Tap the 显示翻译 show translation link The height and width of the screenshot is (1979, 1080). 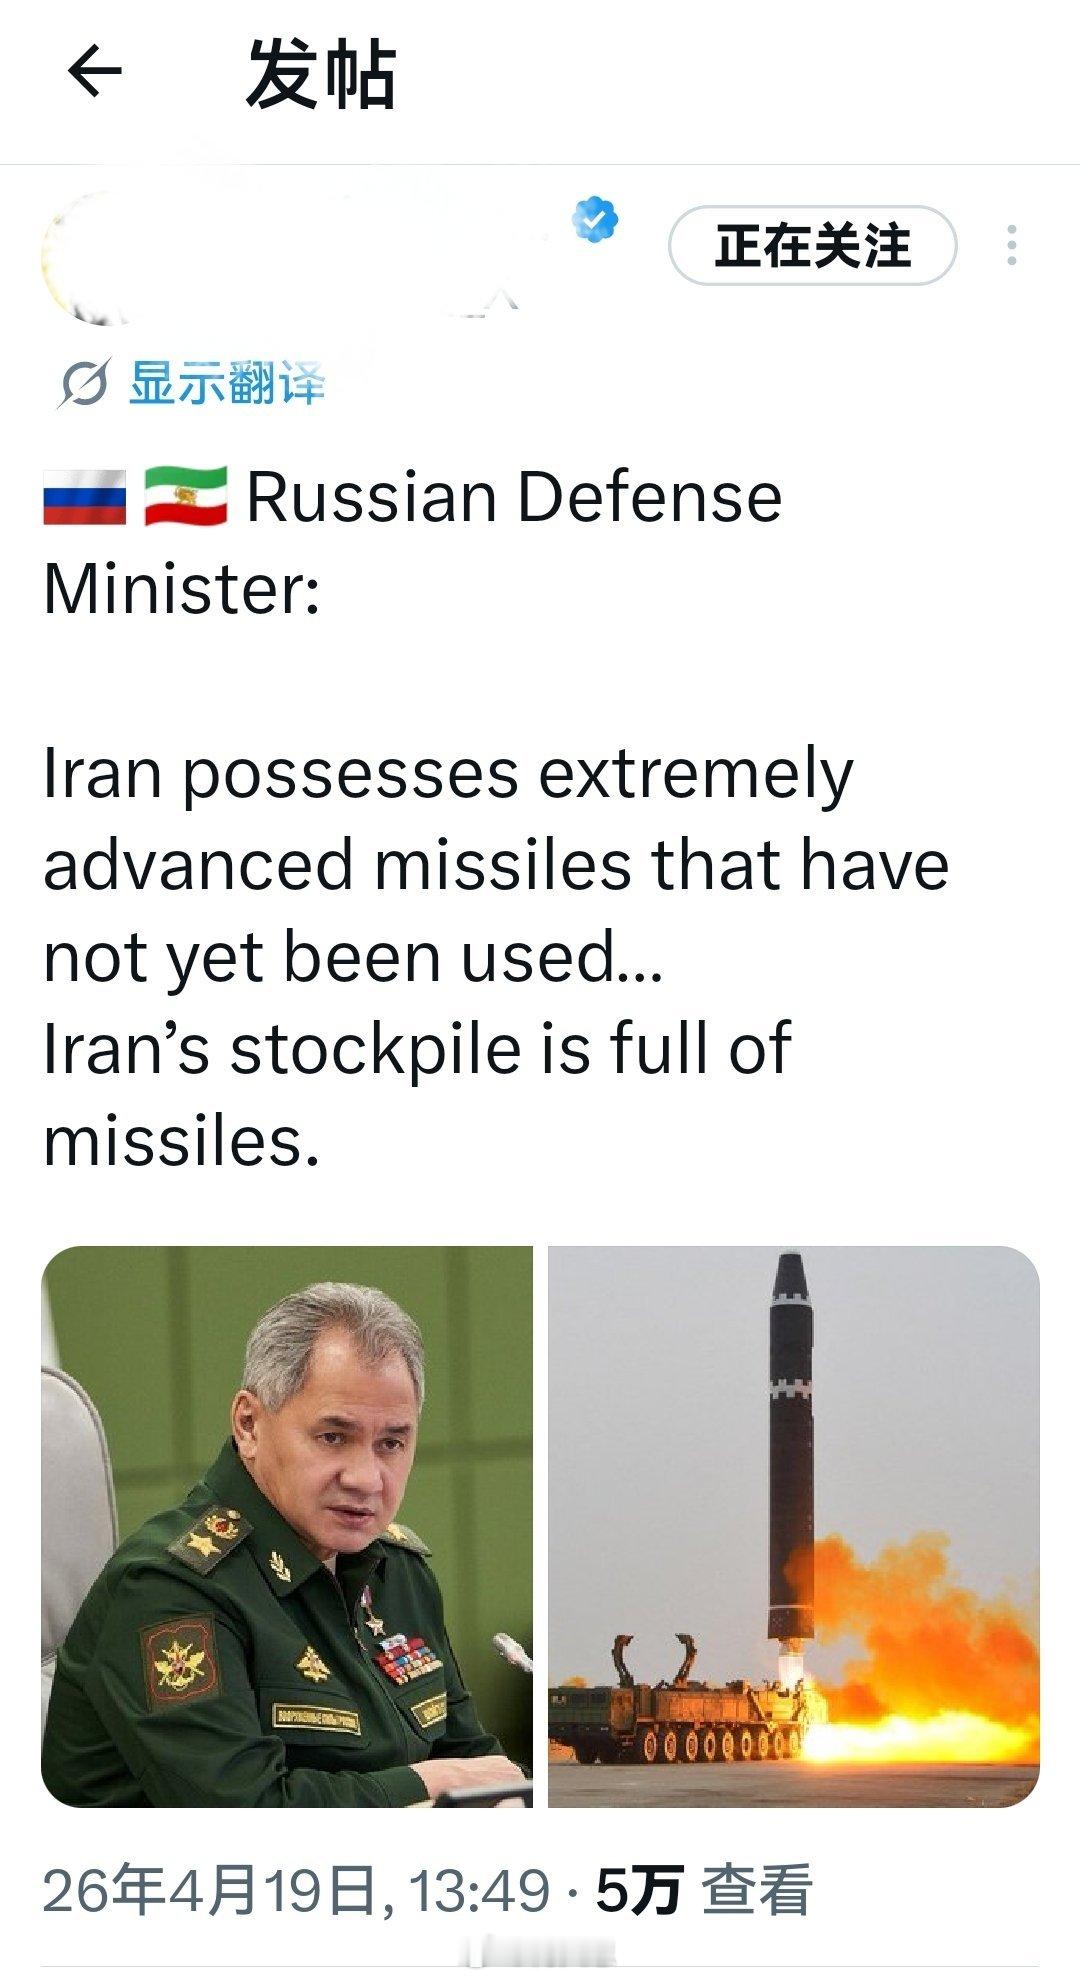(227, 383)
